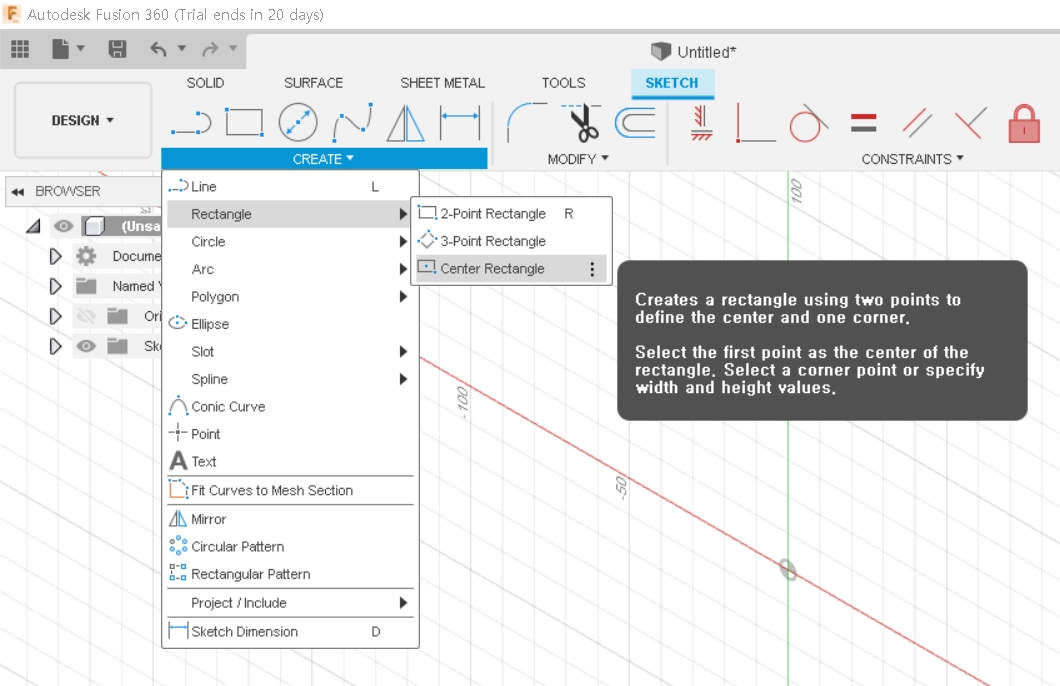This screenshot has height=686, width=1060.
Task: Apply the Parallel constraint icon
Action: 917,122
